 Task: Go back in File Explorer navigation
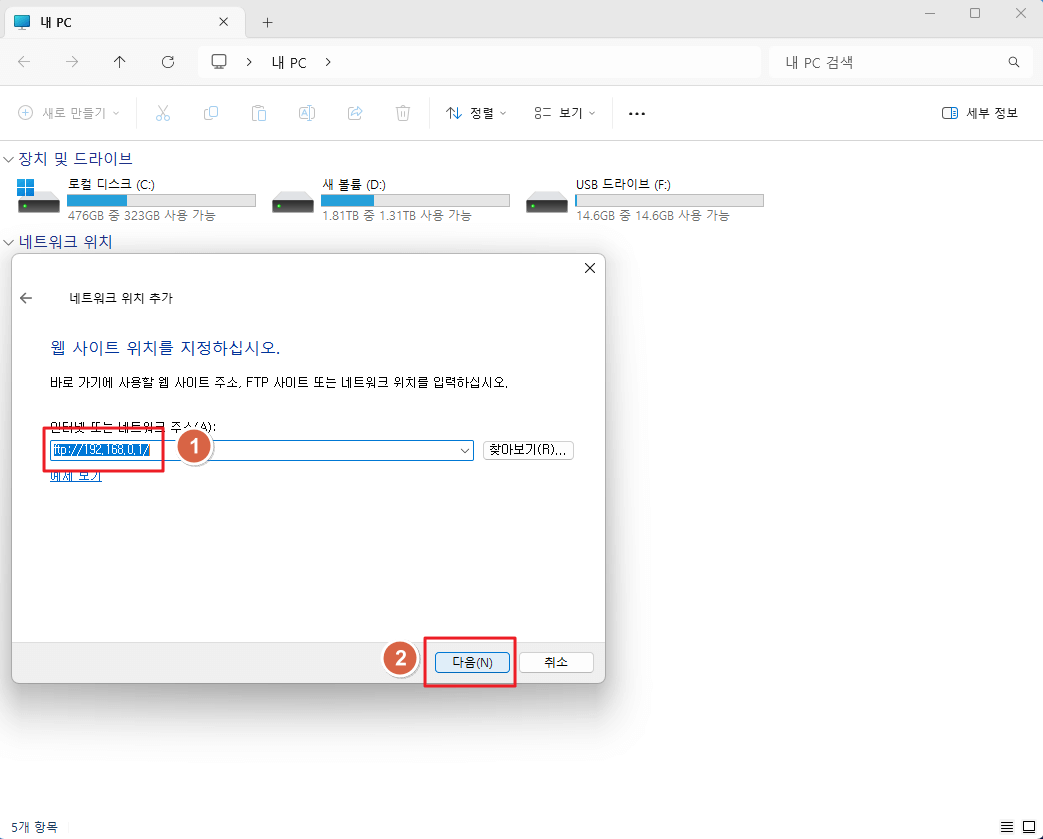click(25, 62)
